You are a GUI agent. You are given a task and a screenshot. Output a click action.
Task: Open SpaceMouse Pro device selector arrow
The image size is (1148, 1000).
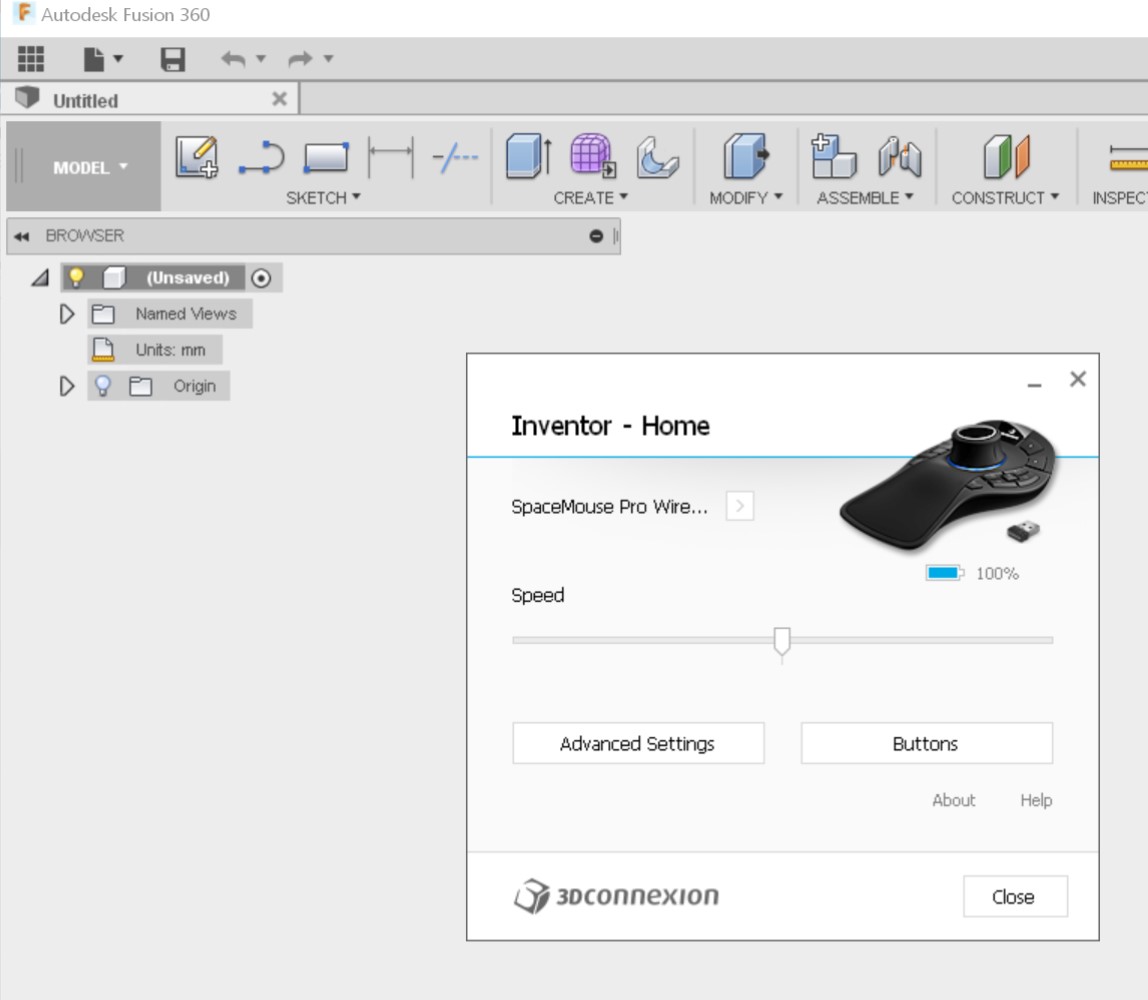[740, 506]
